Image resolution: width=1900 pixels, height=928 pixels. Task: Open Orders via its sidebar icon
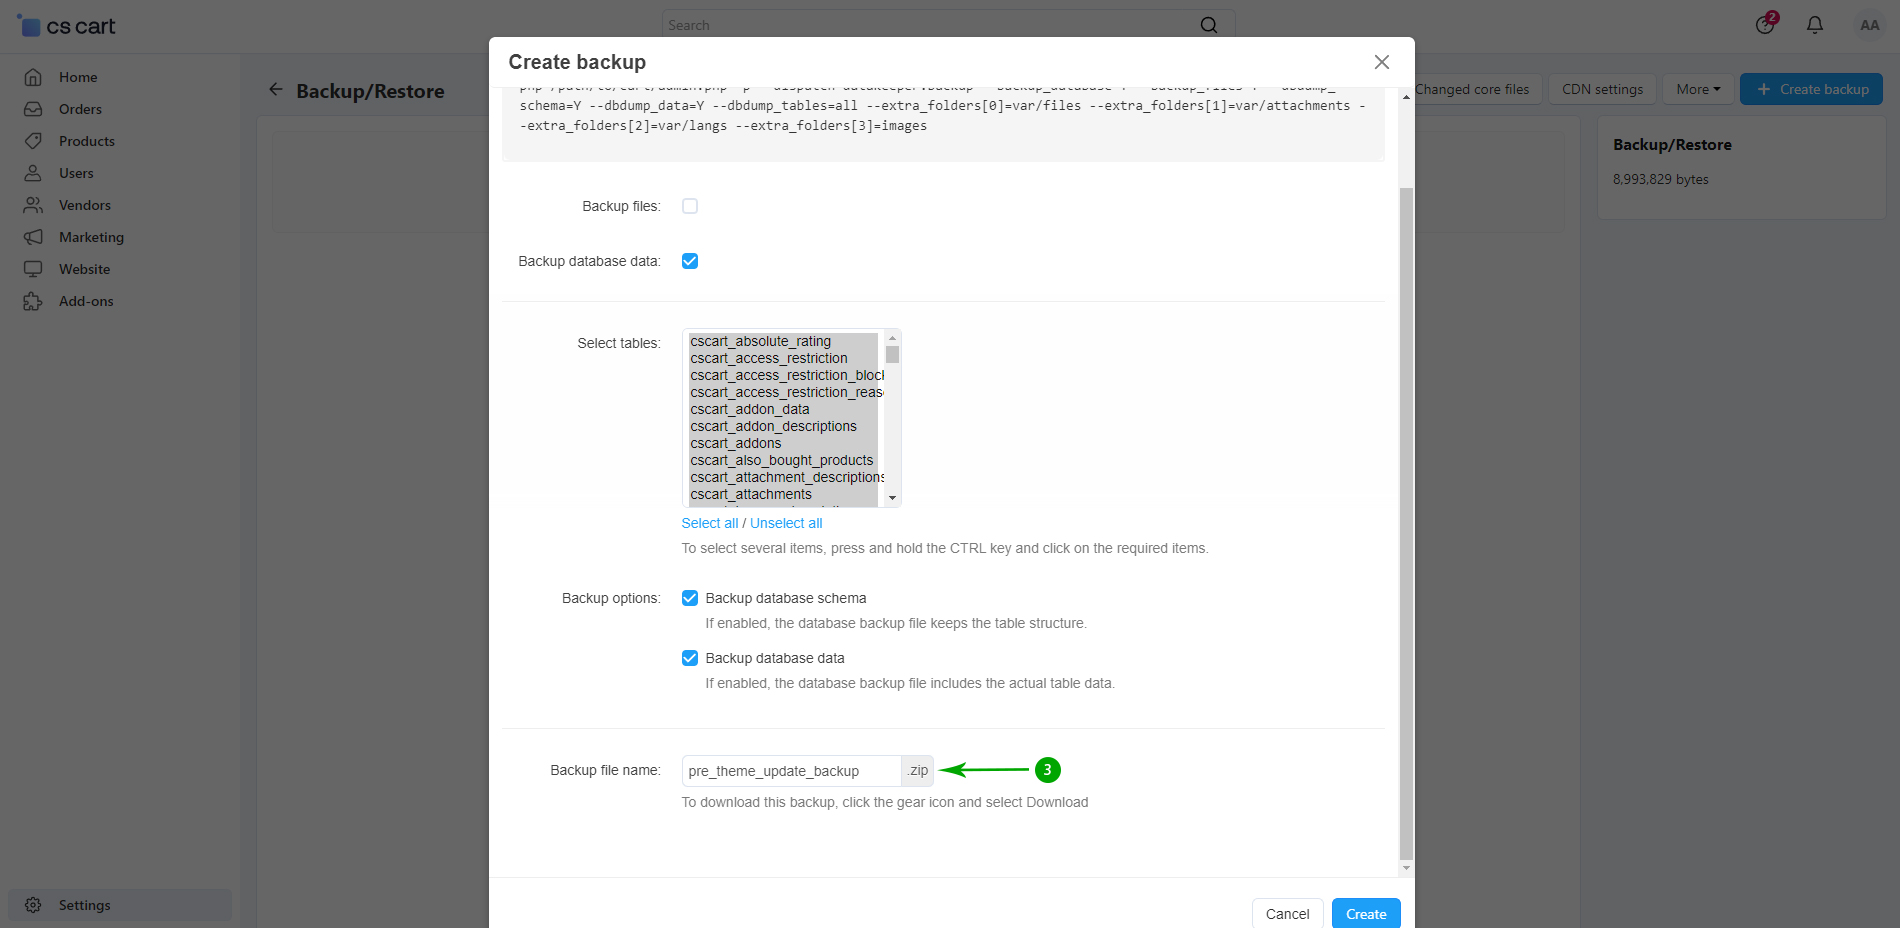tap(33, 109)
